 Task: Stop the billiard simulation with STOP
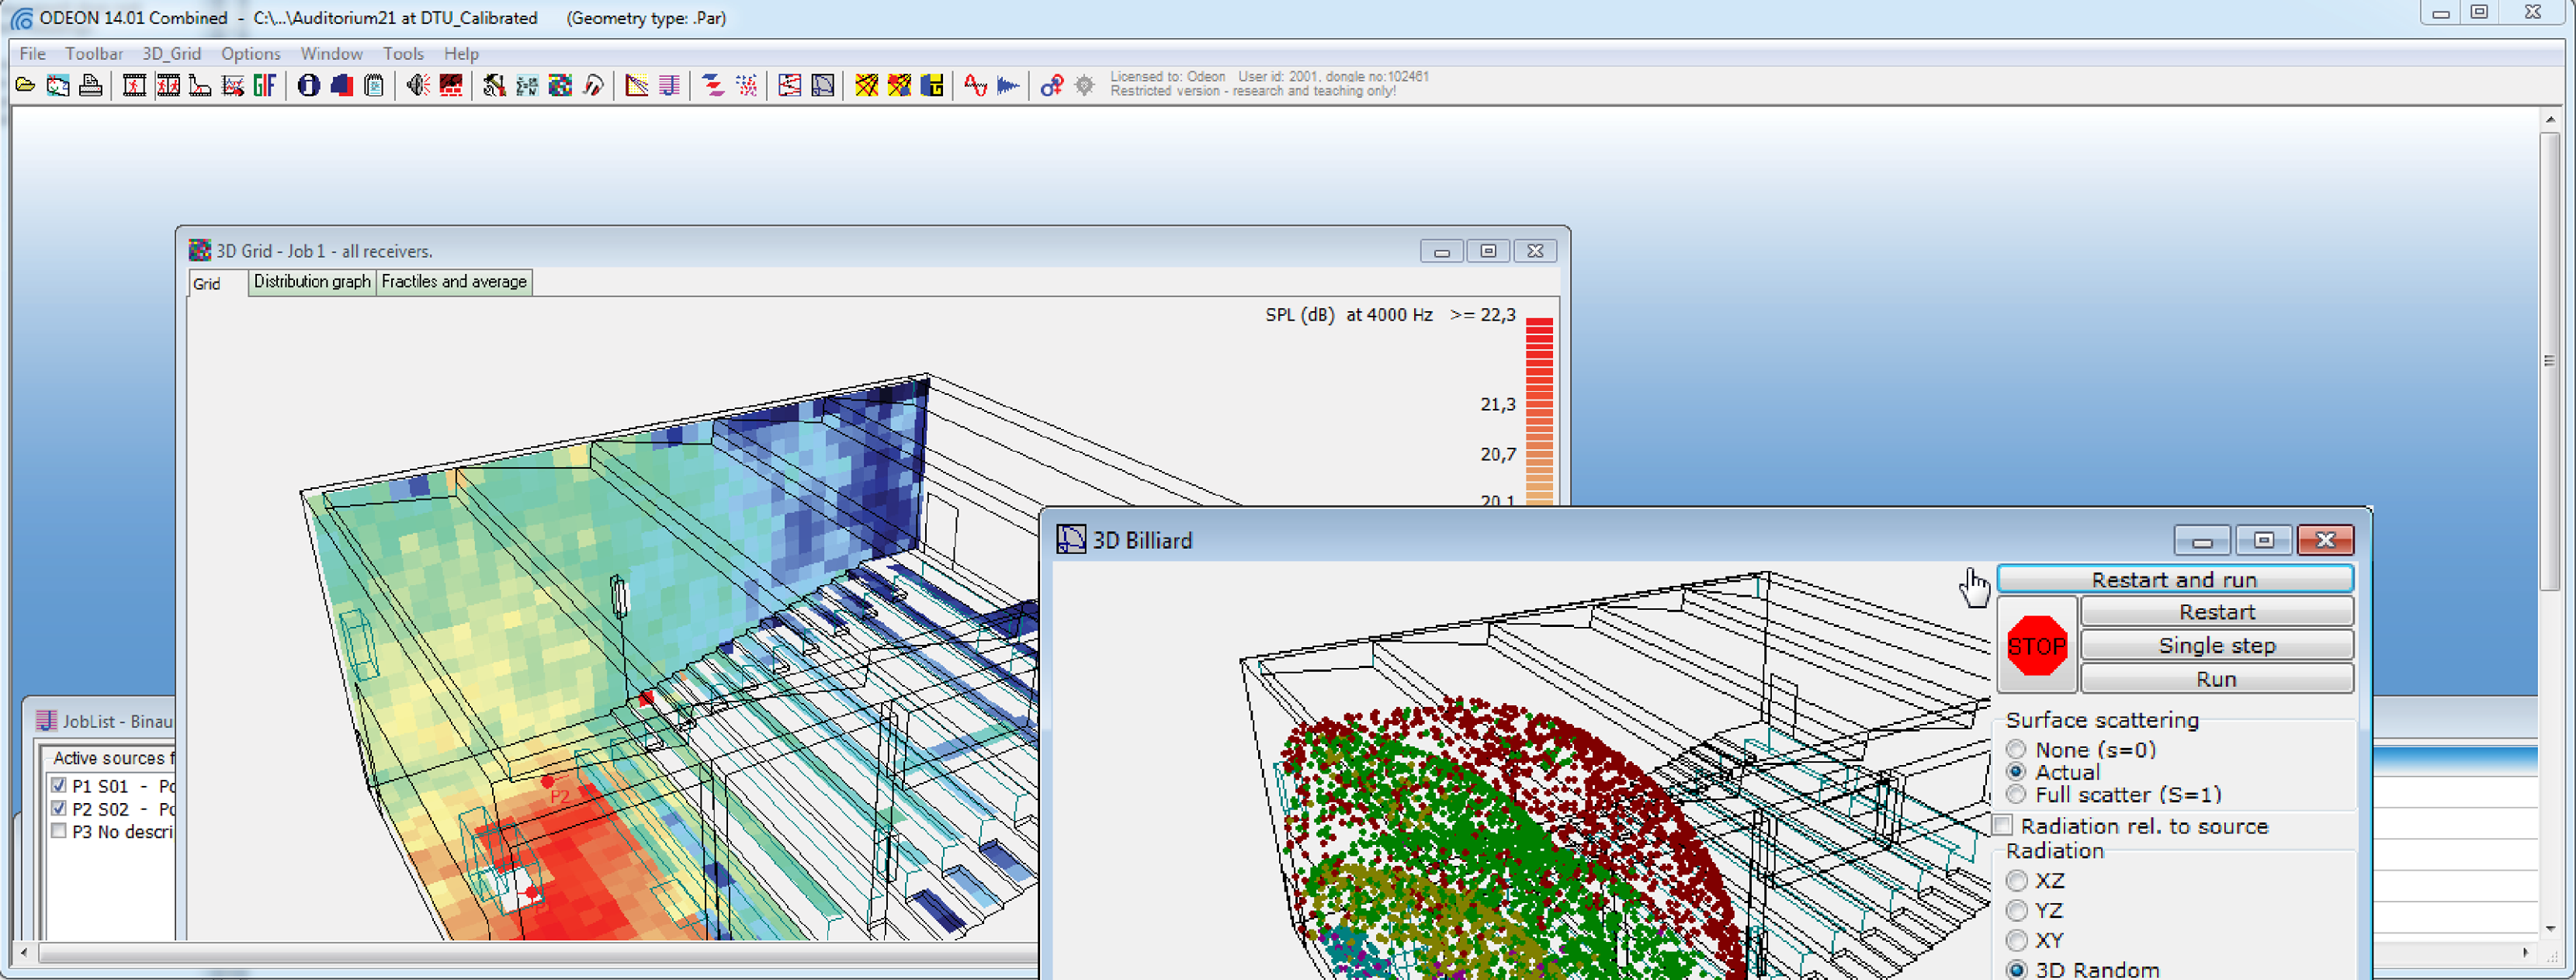[2036, 645]
